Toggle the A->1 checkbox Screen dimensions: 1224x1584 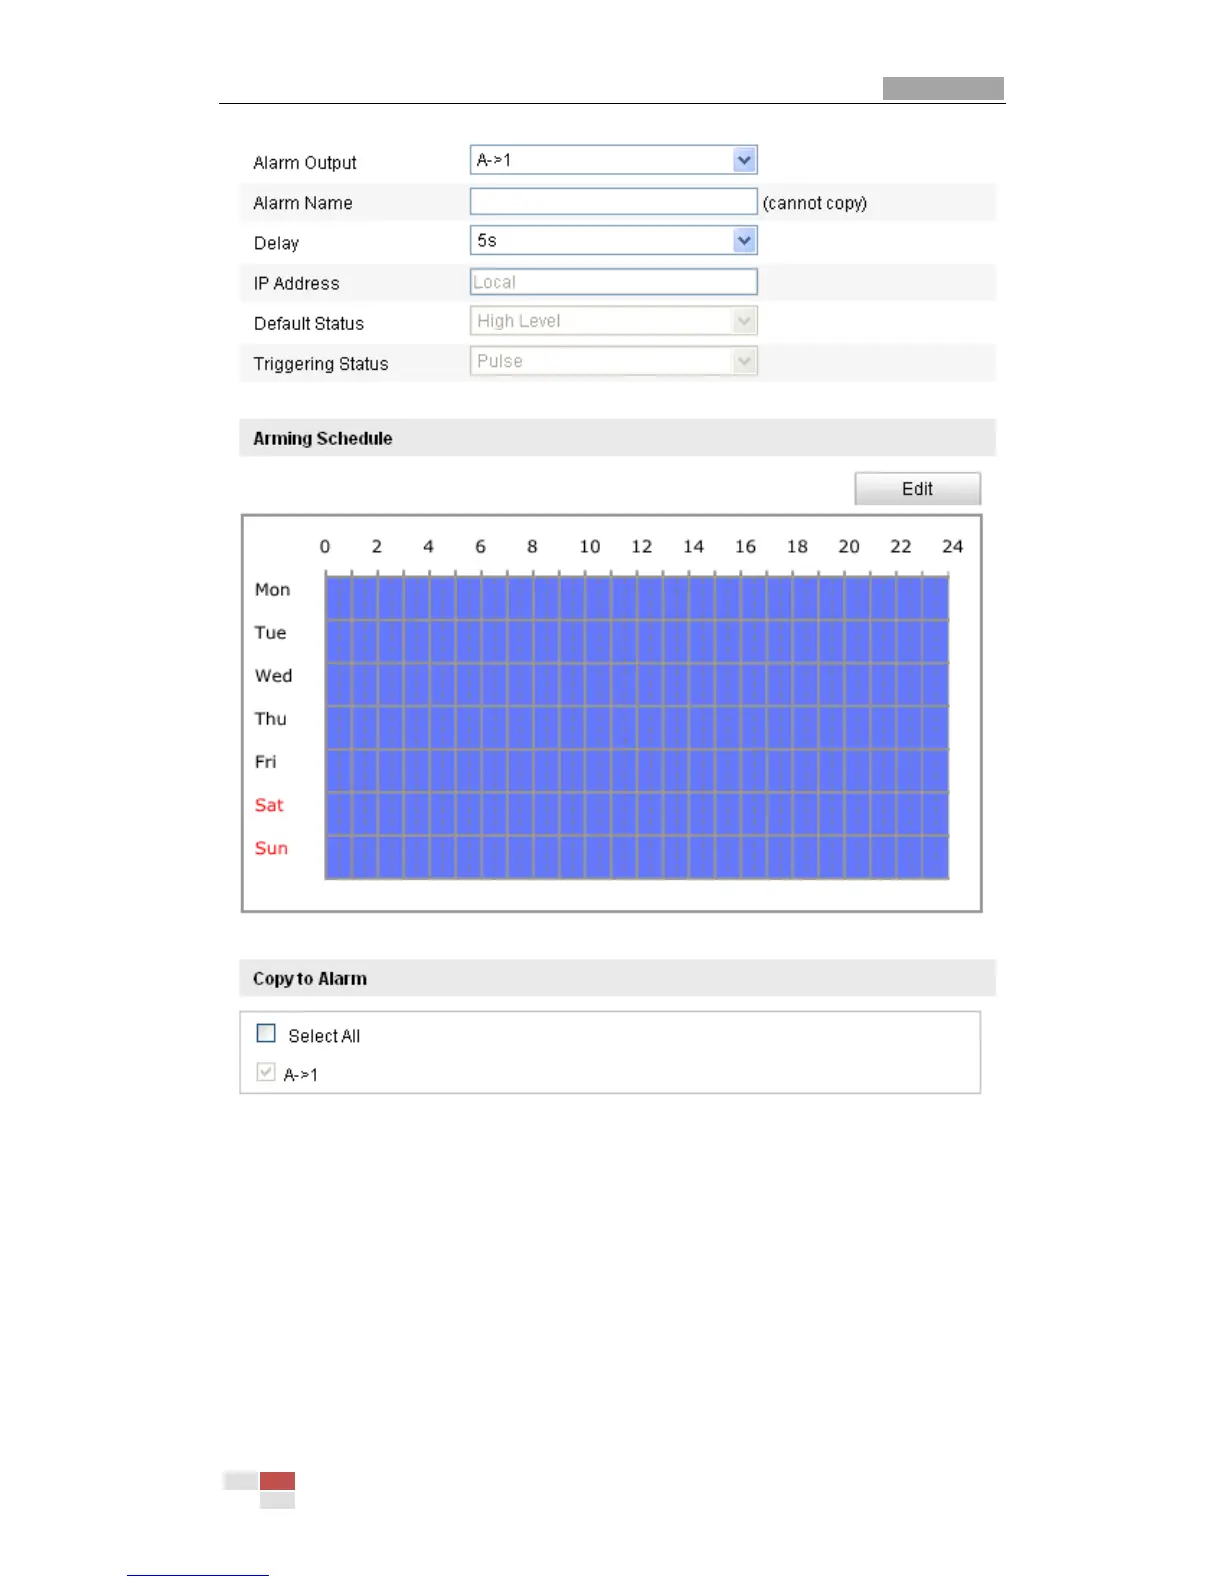266,1072
